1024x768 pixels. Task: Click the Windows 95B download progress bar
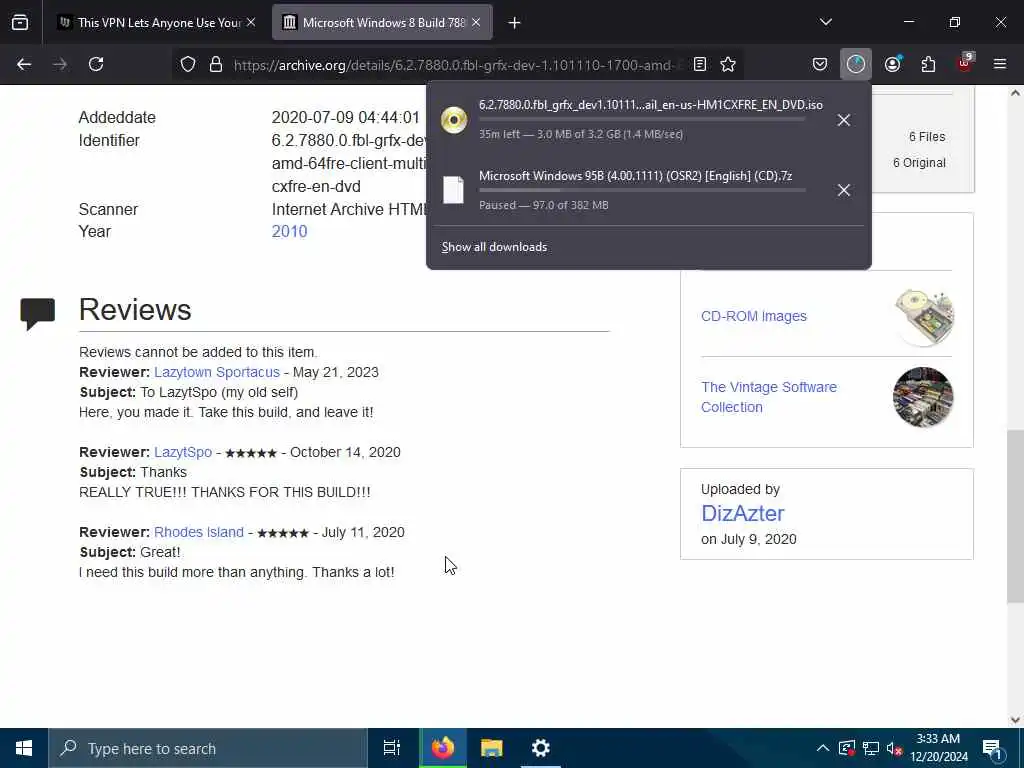(642, 190)
